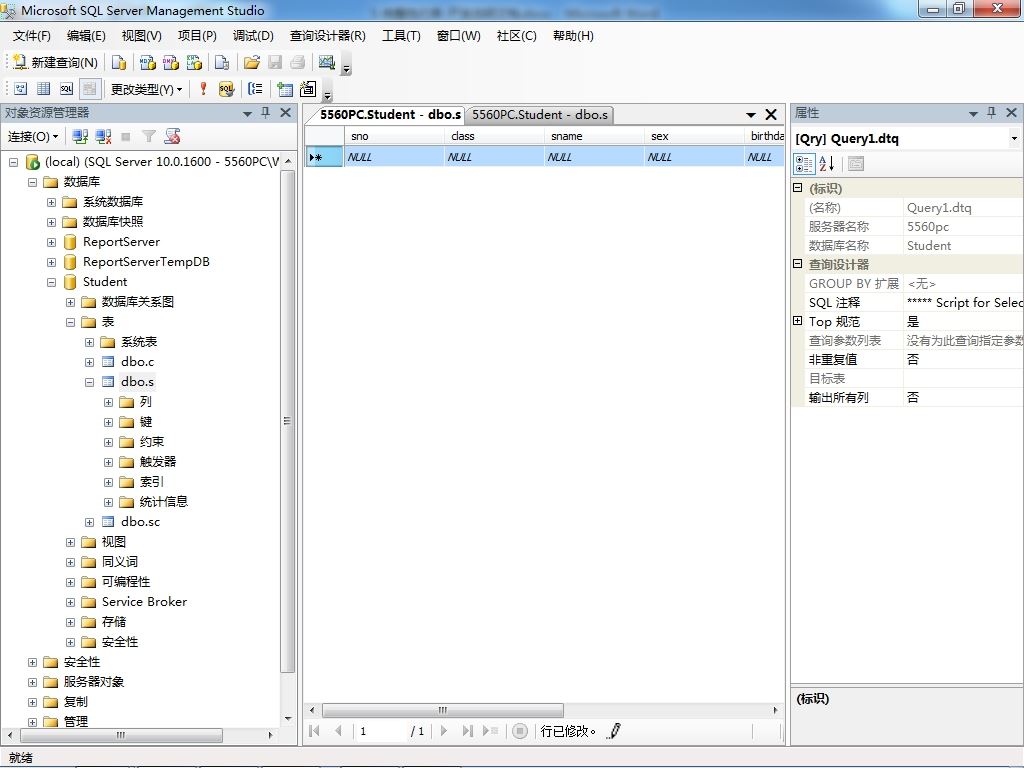1024x768 pixels.
Task: Click the Print icon
Action: pos(298,62)
